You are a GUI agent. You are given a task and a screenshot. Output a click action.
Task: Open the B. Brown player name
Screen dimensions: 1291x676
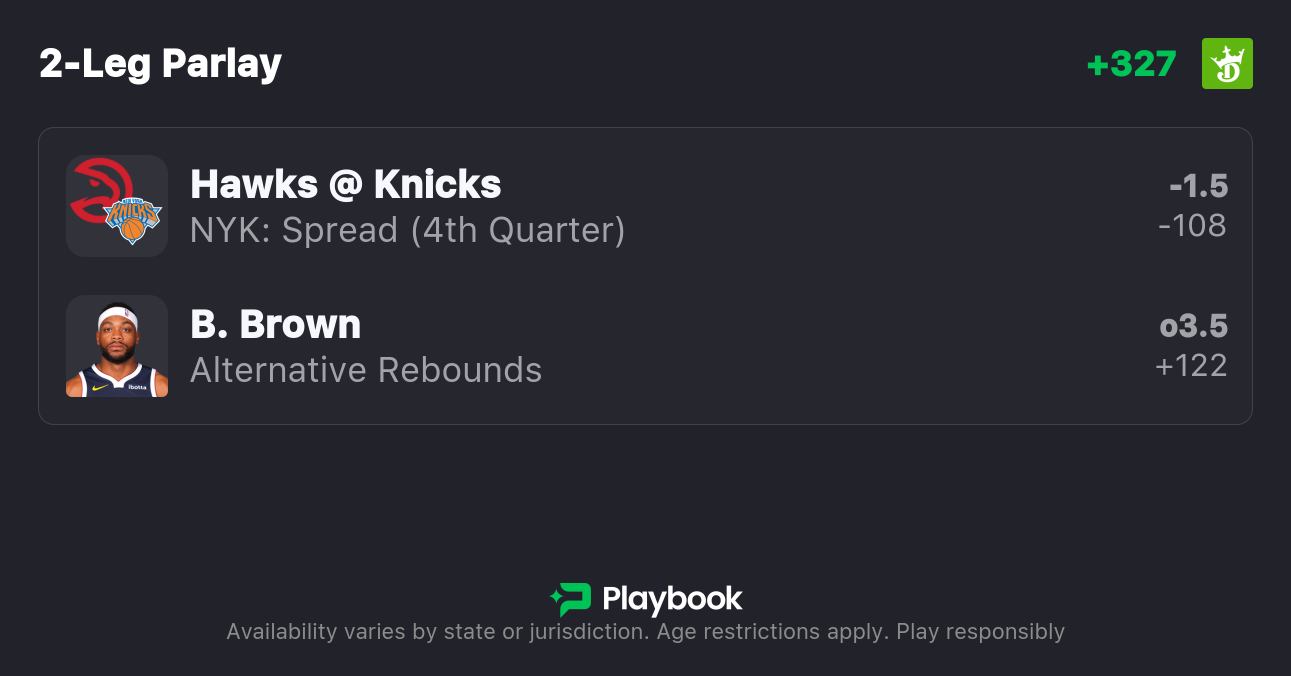pos(275,324)
